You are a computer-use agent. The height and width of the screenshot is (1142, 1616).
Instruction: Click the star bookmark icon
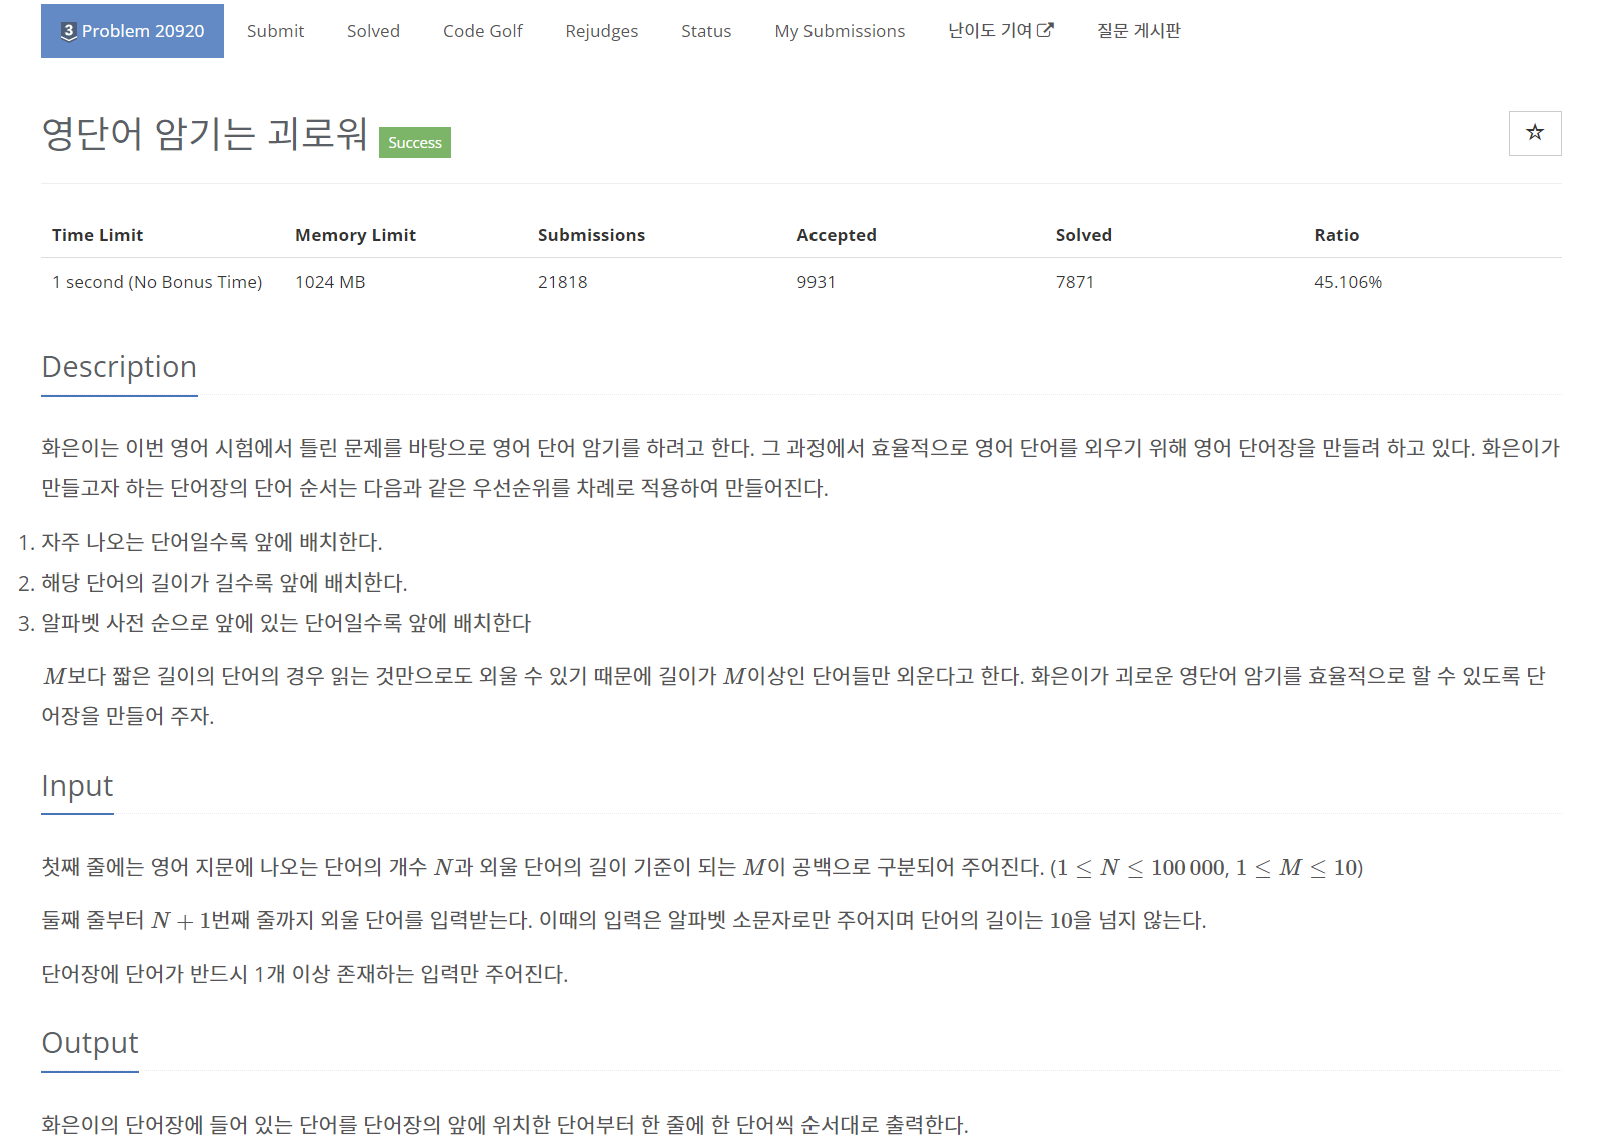tap(1535, 133)
